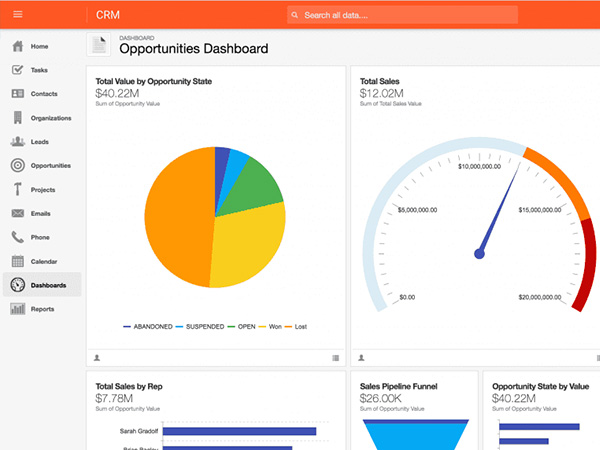Image resolution: width=600 pixels, height=450 pixels.
Task: Click the green OPEN pie slice
Action: click(253, 188)
